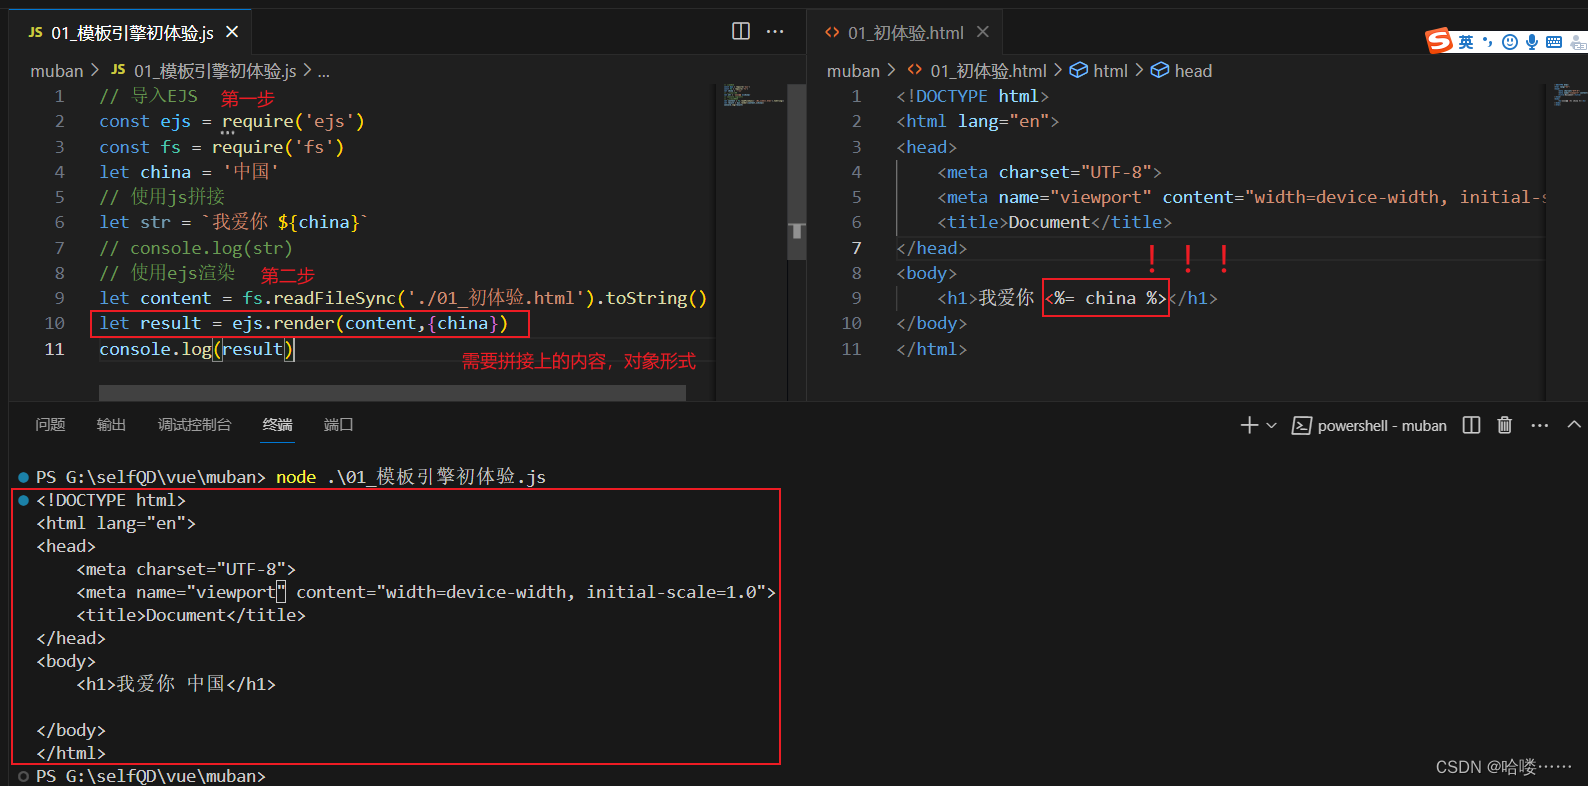Toggle the Sogou 英 language mode
Viewport: 1588px width, 786px height.
[x=1465, y=42]
